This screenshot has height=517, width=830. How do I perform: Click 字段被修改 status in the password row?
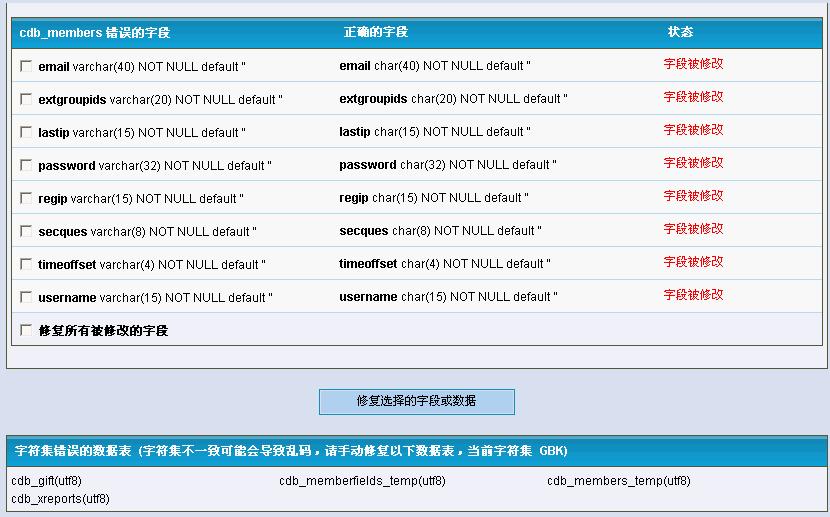[693, 163]
